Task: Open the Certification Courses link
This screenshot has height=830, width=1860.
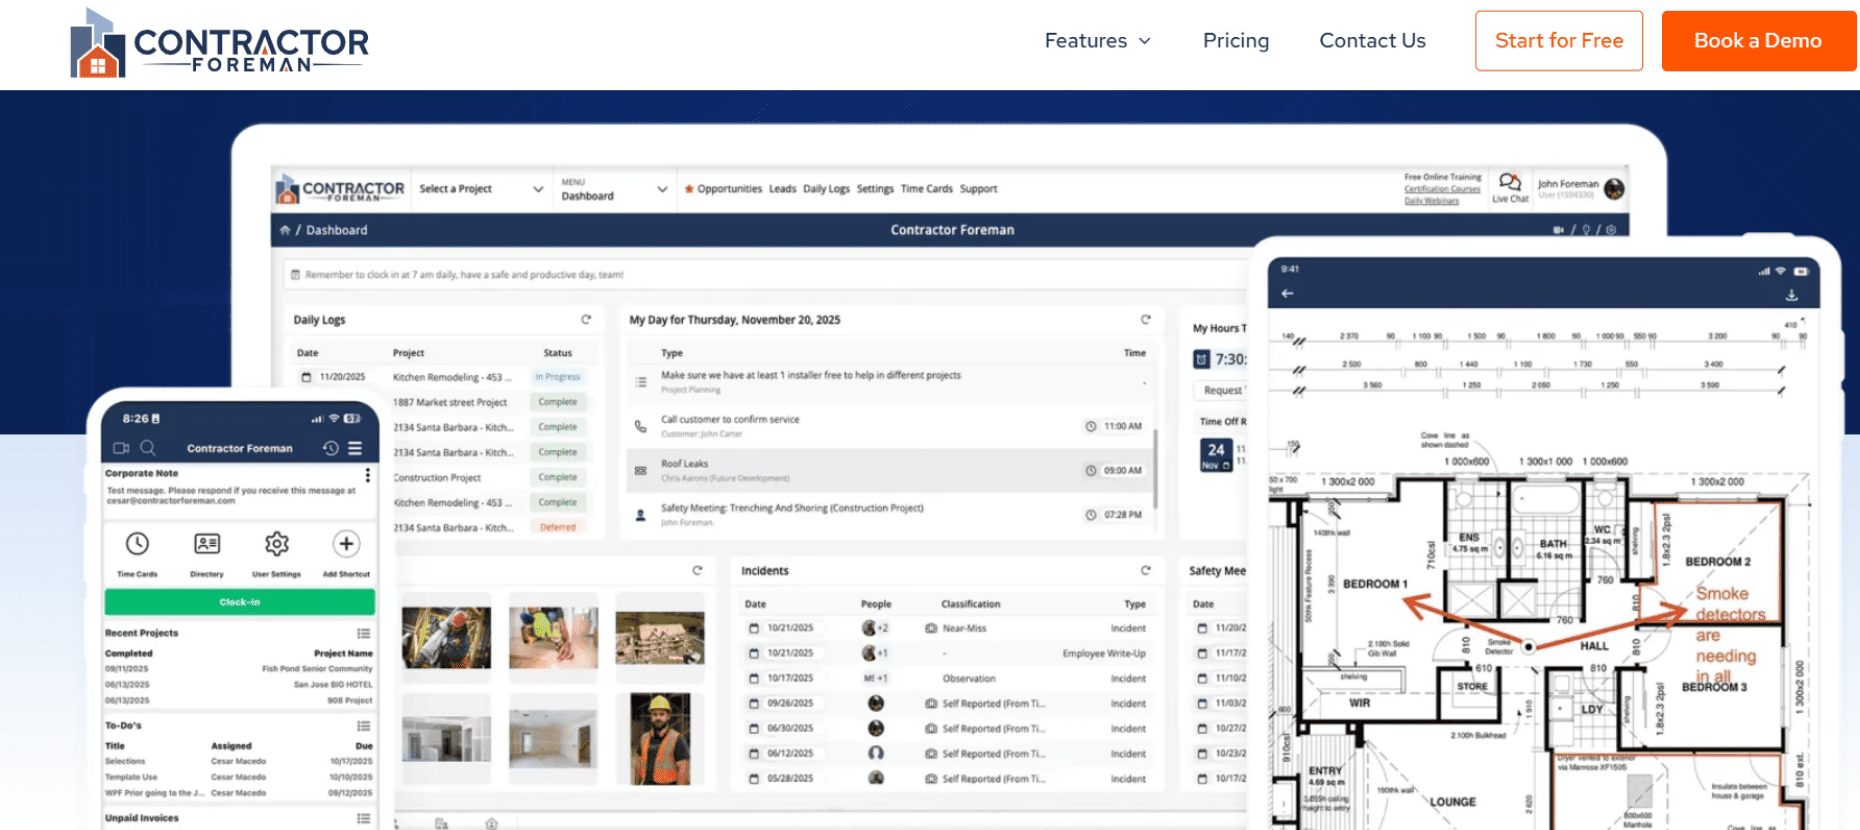Action: (x=1442, y=189)
